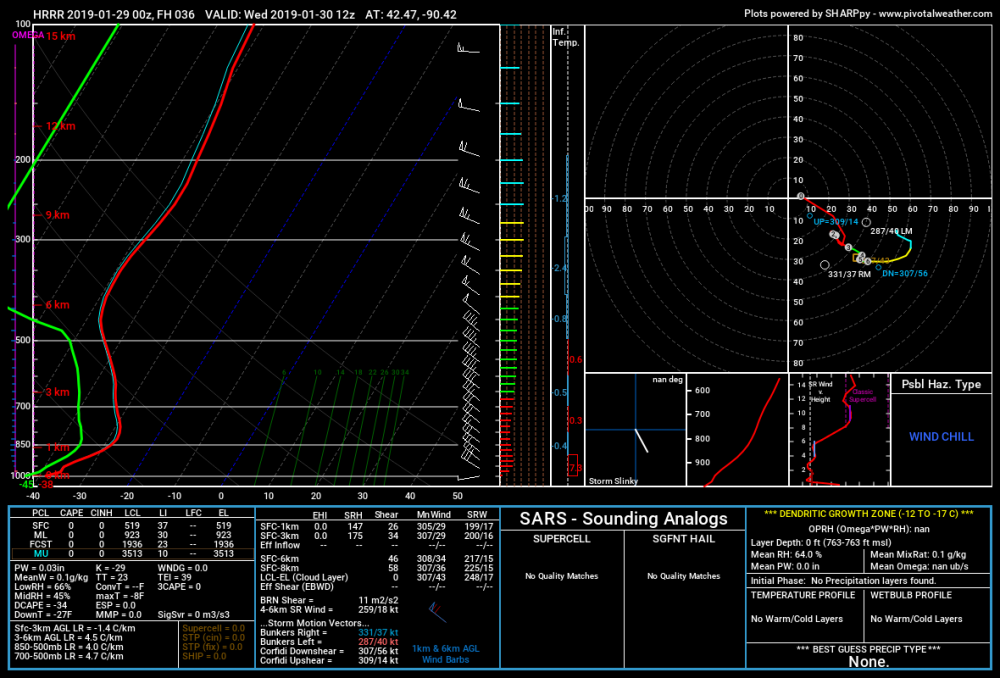Click the '500' pressure label on the skew-T axis

click(x=23, y=341)
